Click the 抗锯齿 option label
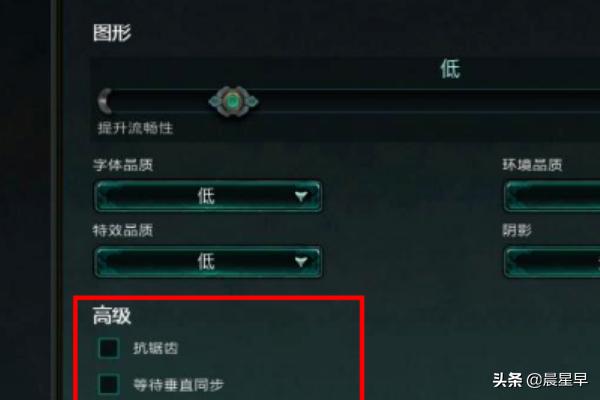600x400 pixels. point(155,348)
